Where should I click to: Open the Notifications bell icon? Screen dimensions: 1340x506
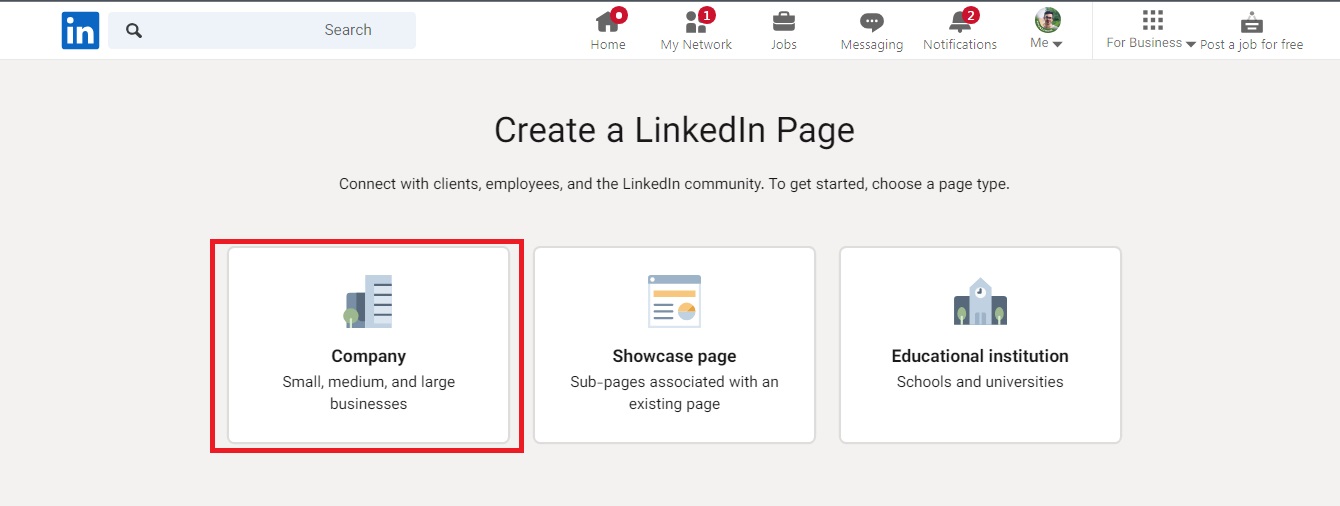pyautogui.click(x=960, y=21)
